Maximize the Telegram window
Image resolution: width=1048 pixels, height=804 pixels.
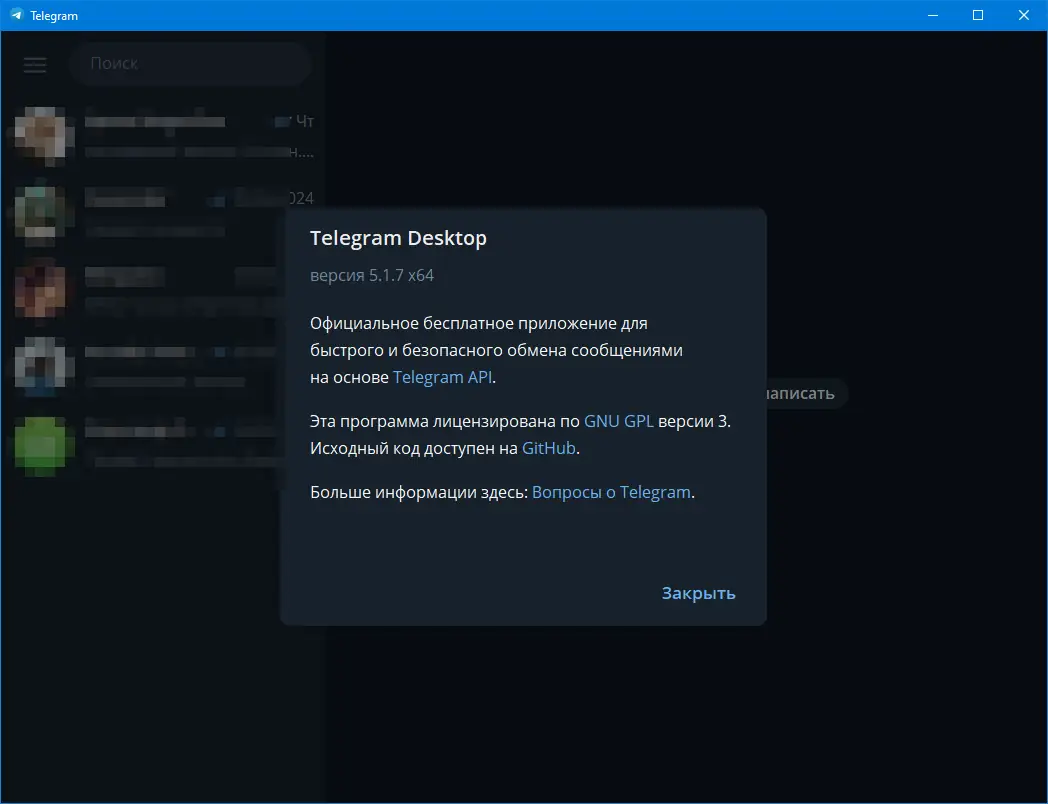pos(978,15)
